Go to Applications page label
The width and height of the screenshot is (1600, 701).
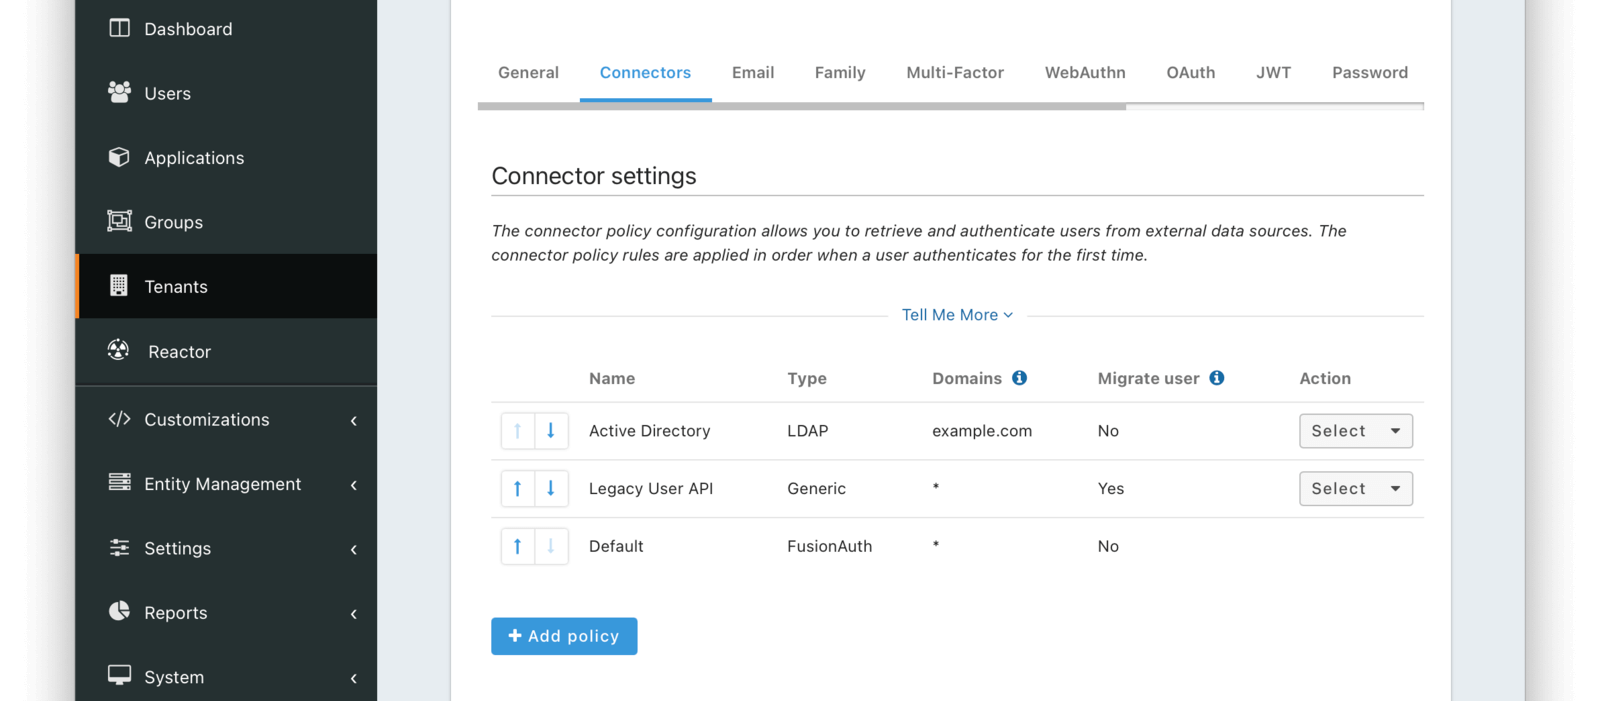[x=194, y=158]
